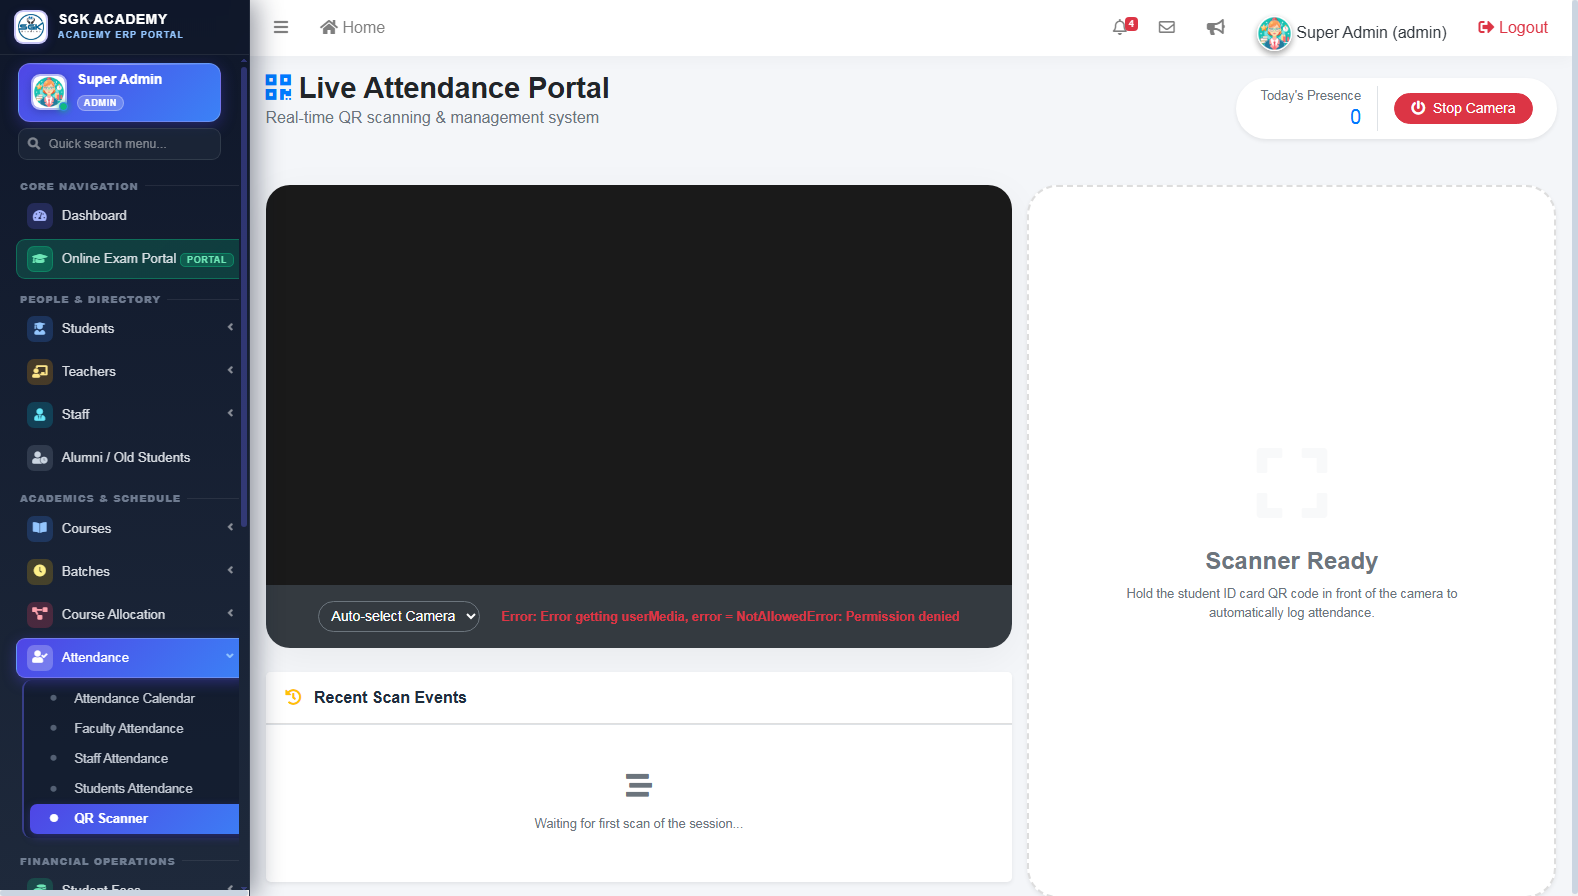Click the SGK Academy logo
This screenshot has height=896, width=1578.
pyautogui.click(x=31, y=27)
